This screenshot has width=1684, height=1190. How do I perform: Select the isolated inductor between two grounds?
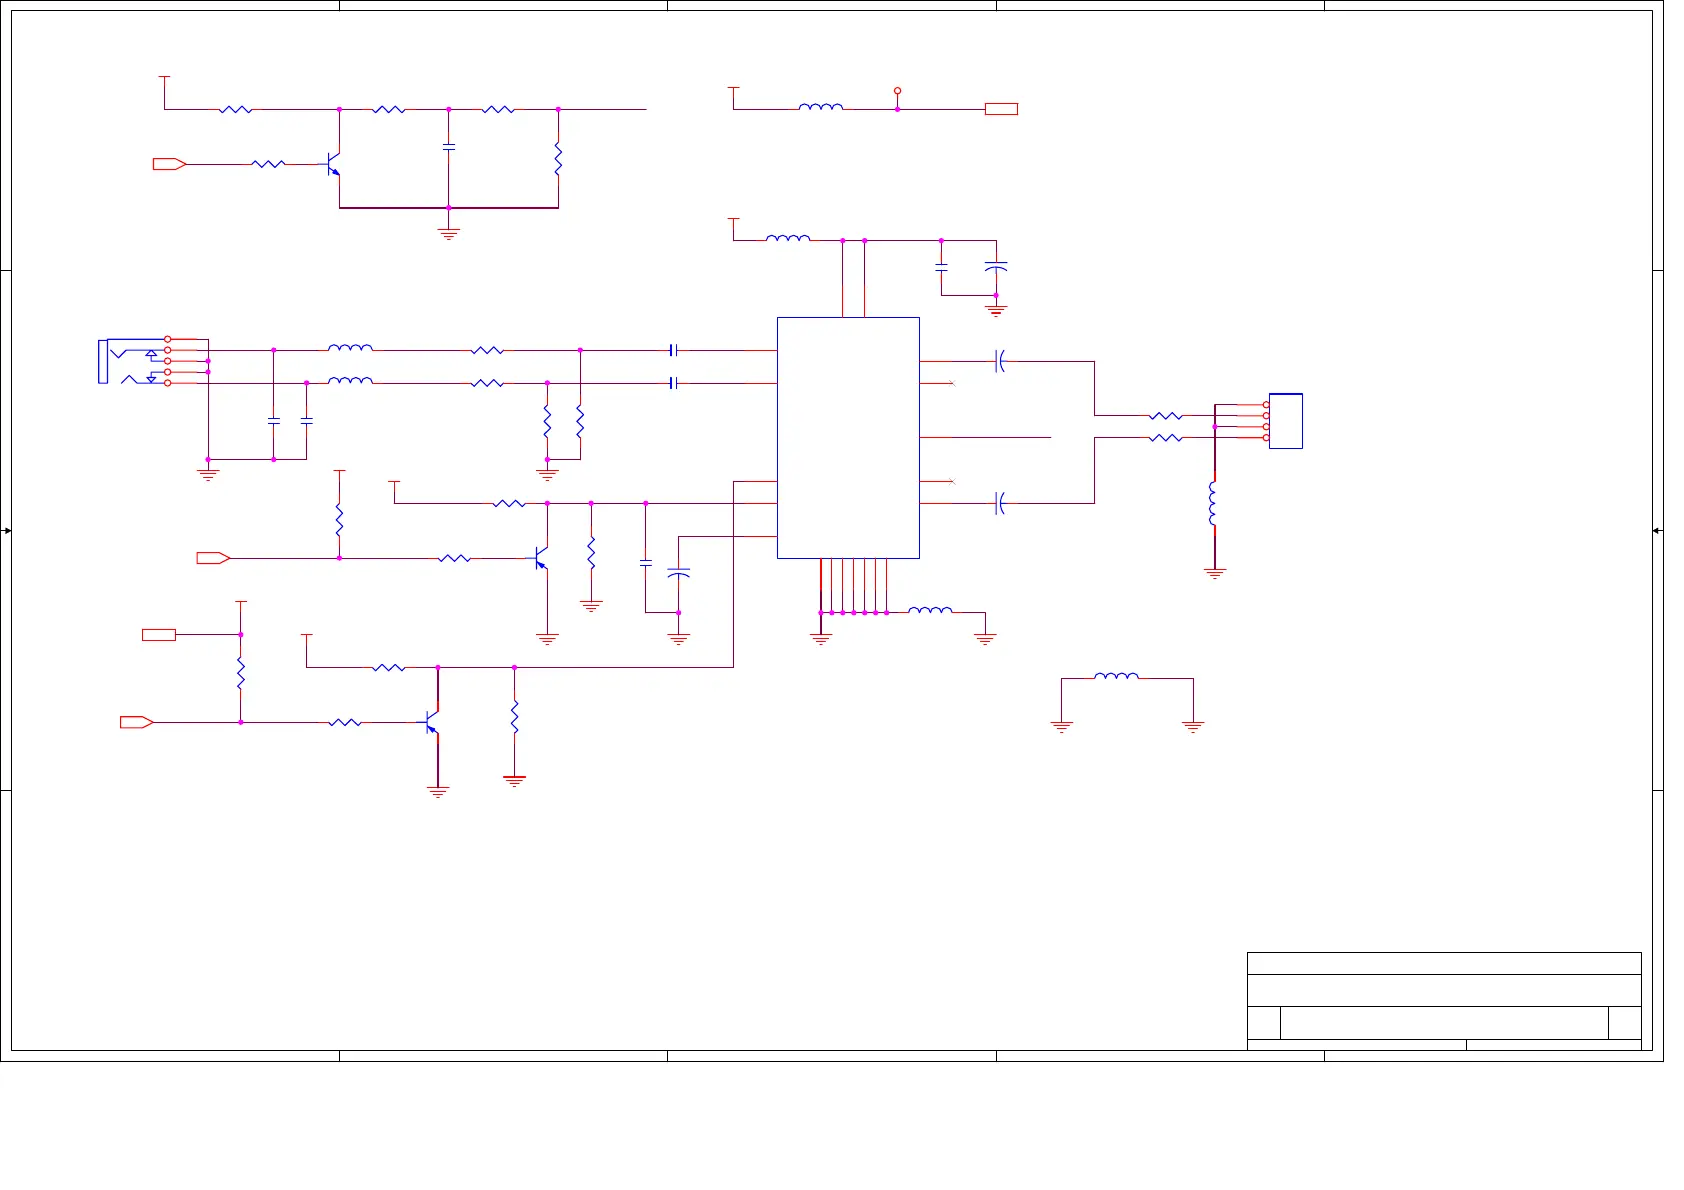pyautogui.click(x=1116, y=677)
